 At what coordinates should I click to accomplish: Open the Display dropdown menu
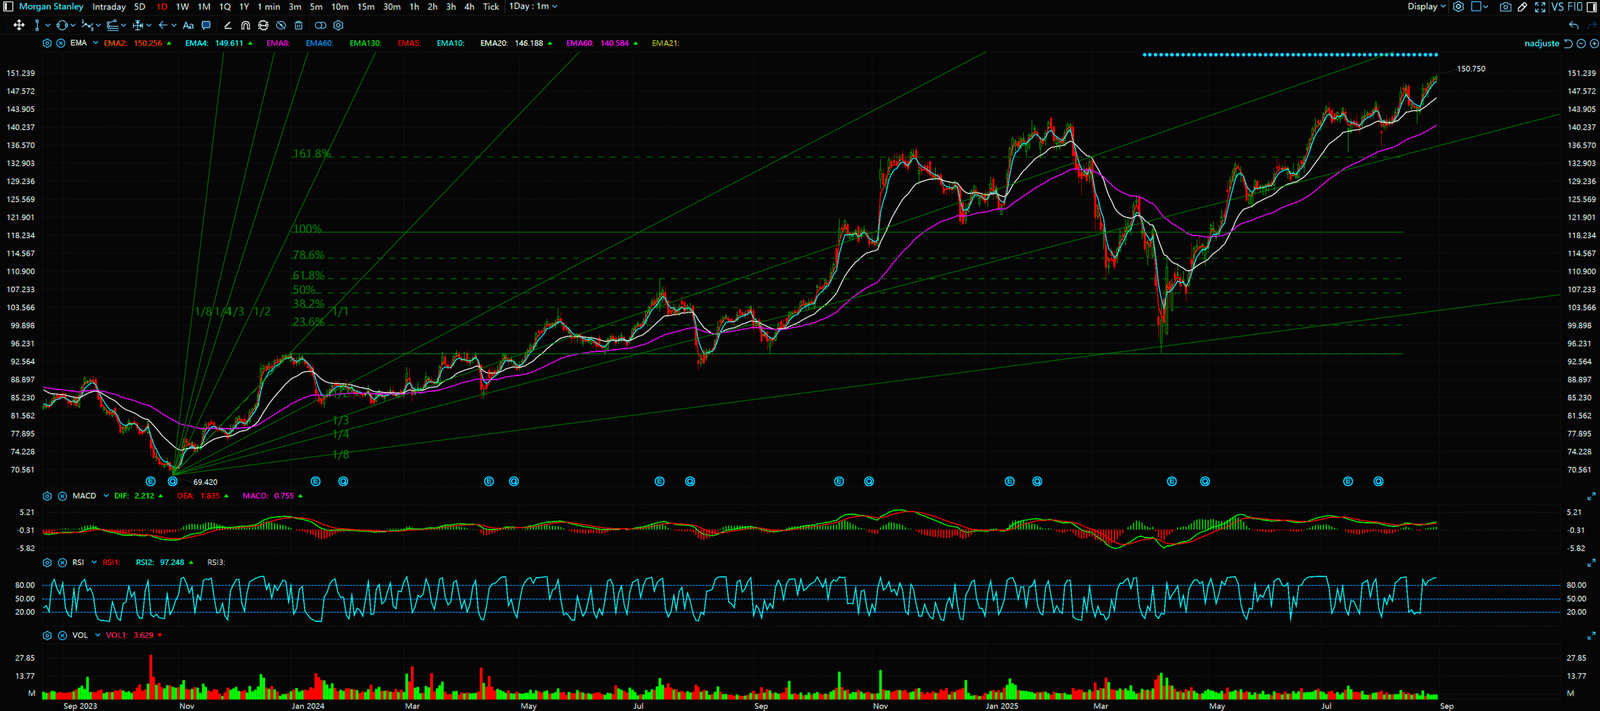pos(1427,7)
